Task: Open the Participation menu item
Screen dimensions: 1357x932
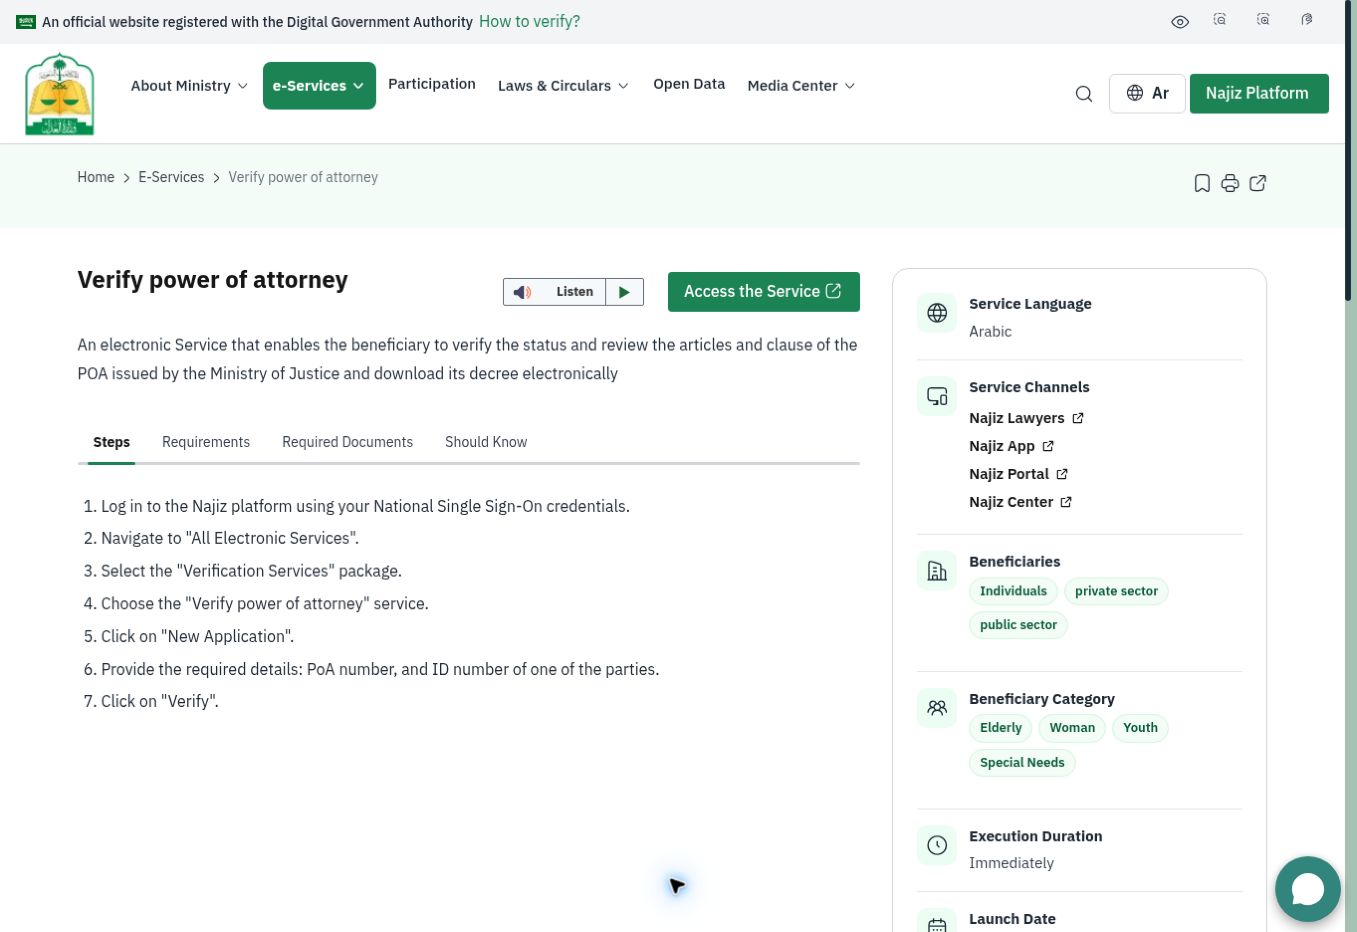Action: click(432, 84)
